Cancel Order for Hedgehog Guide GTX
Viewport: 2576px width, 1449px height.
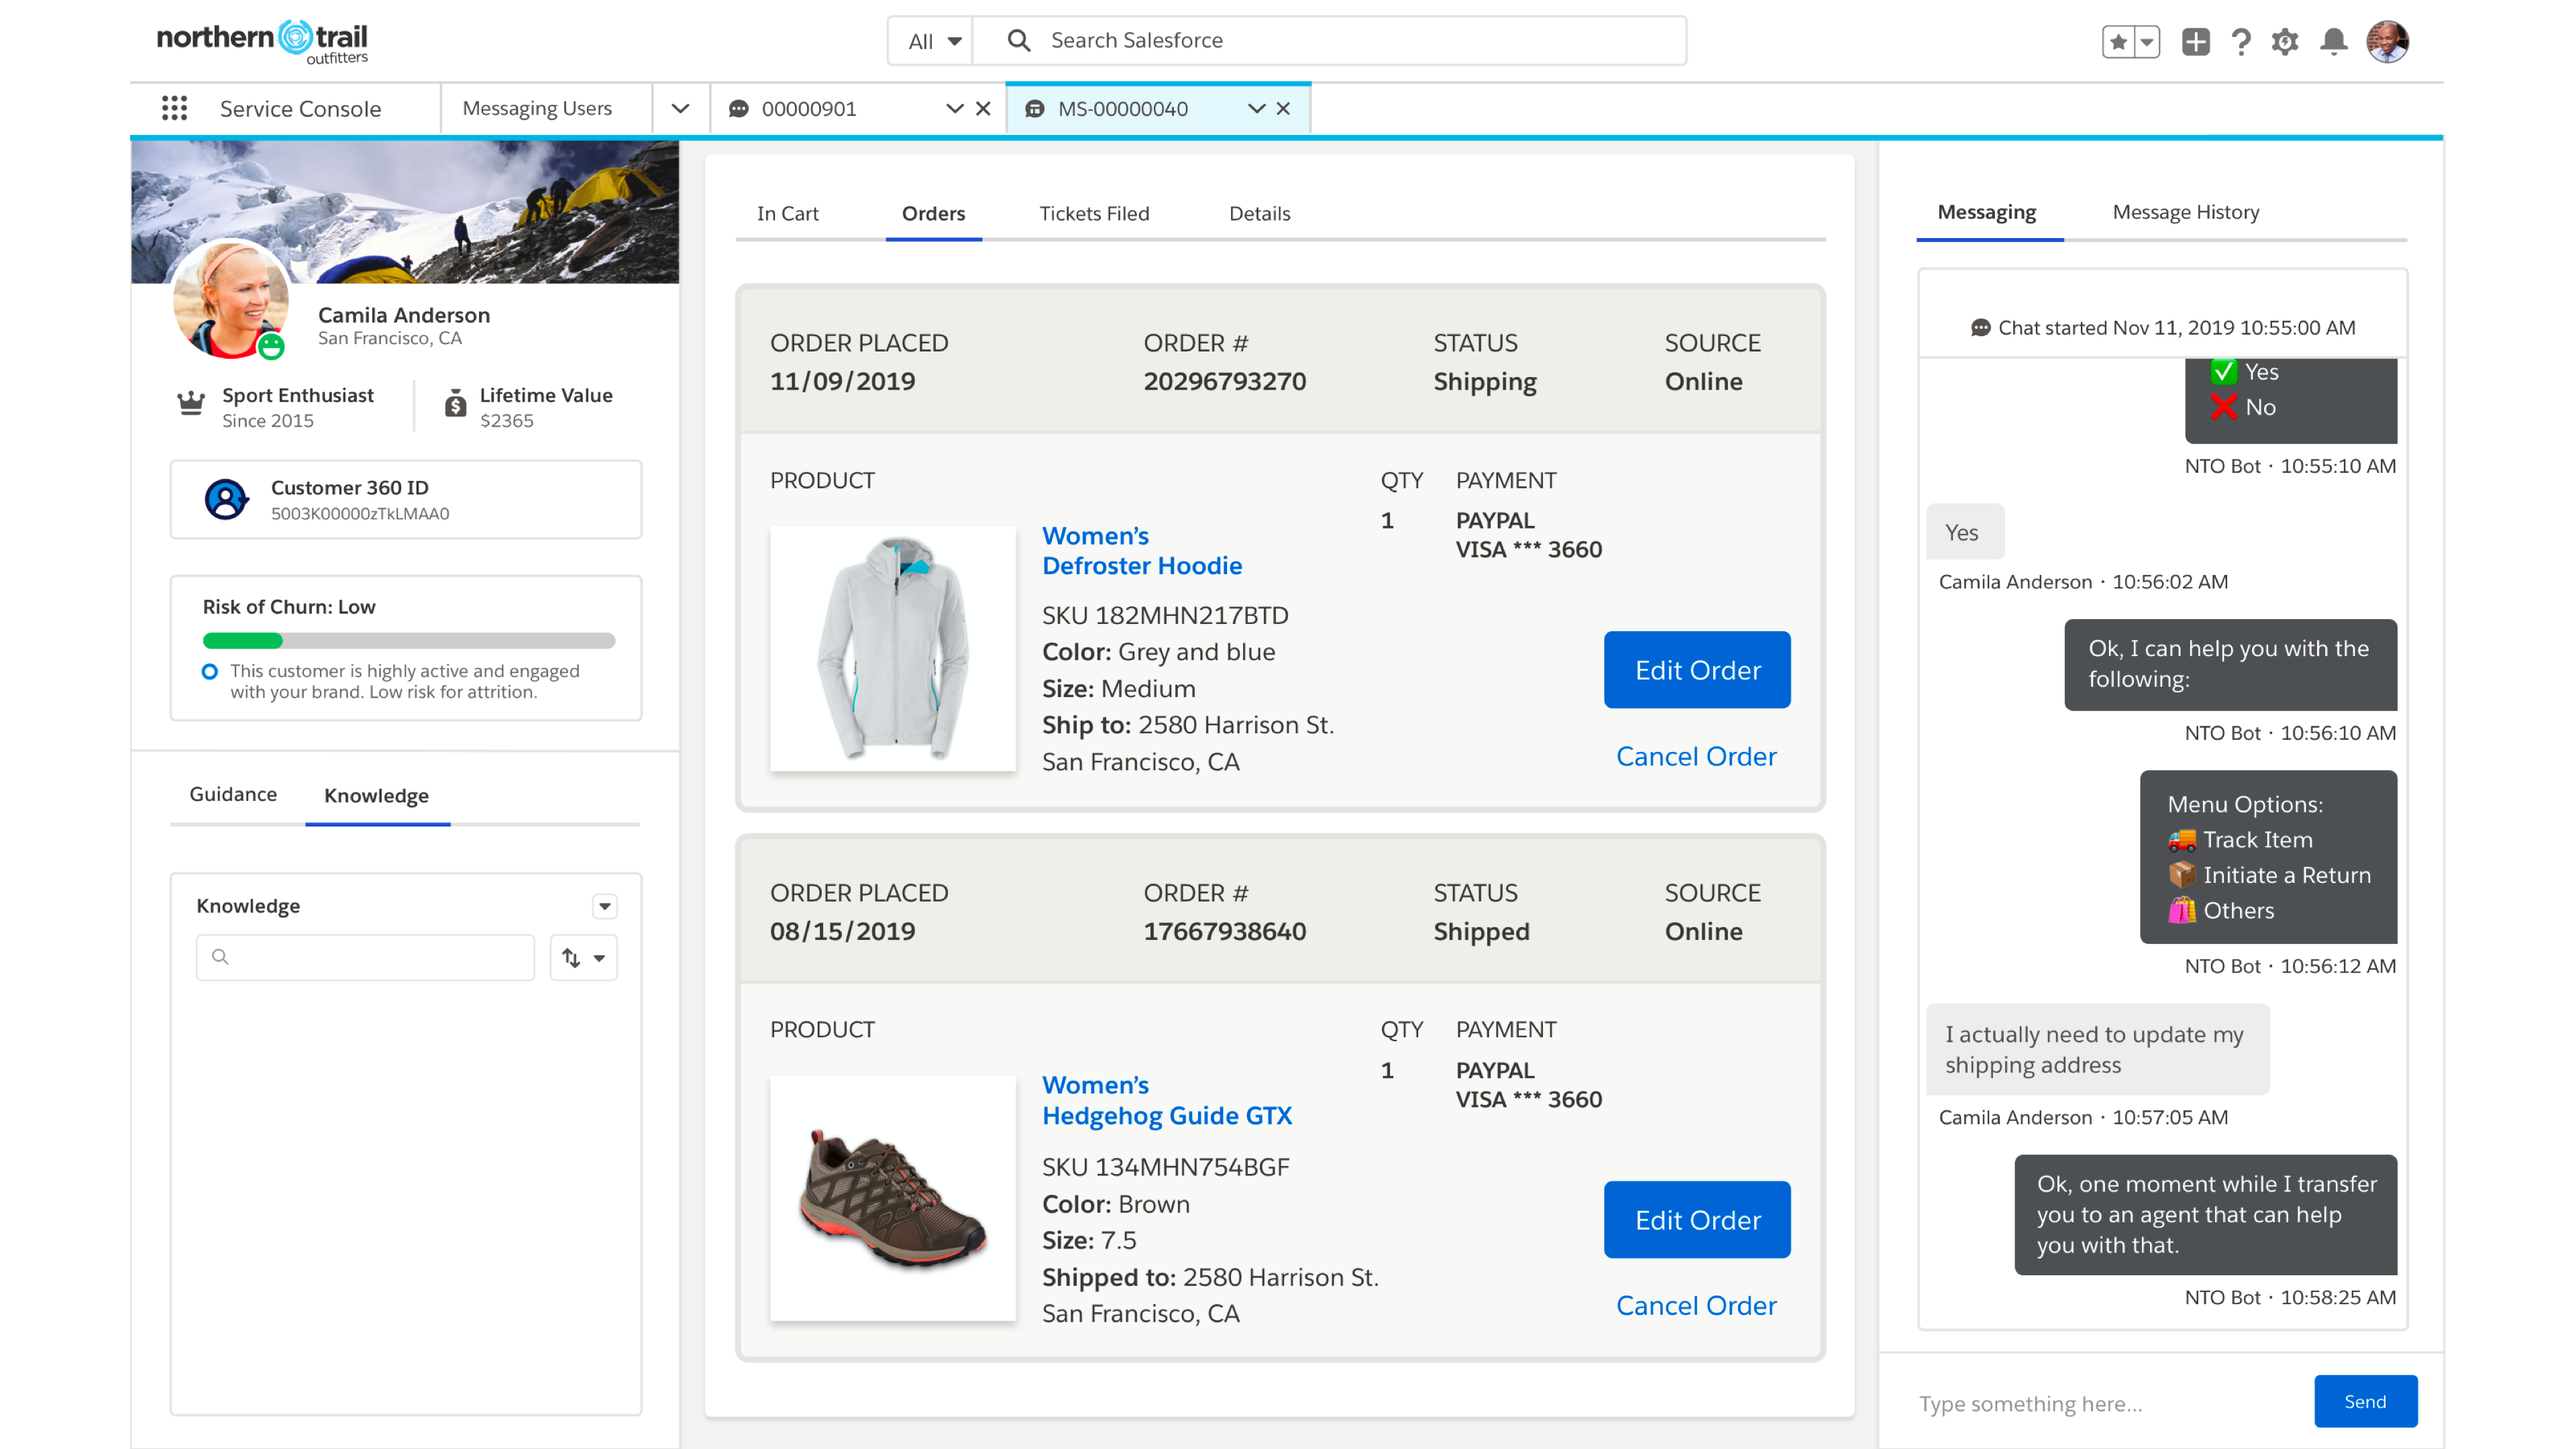tap(1696, 1305)
